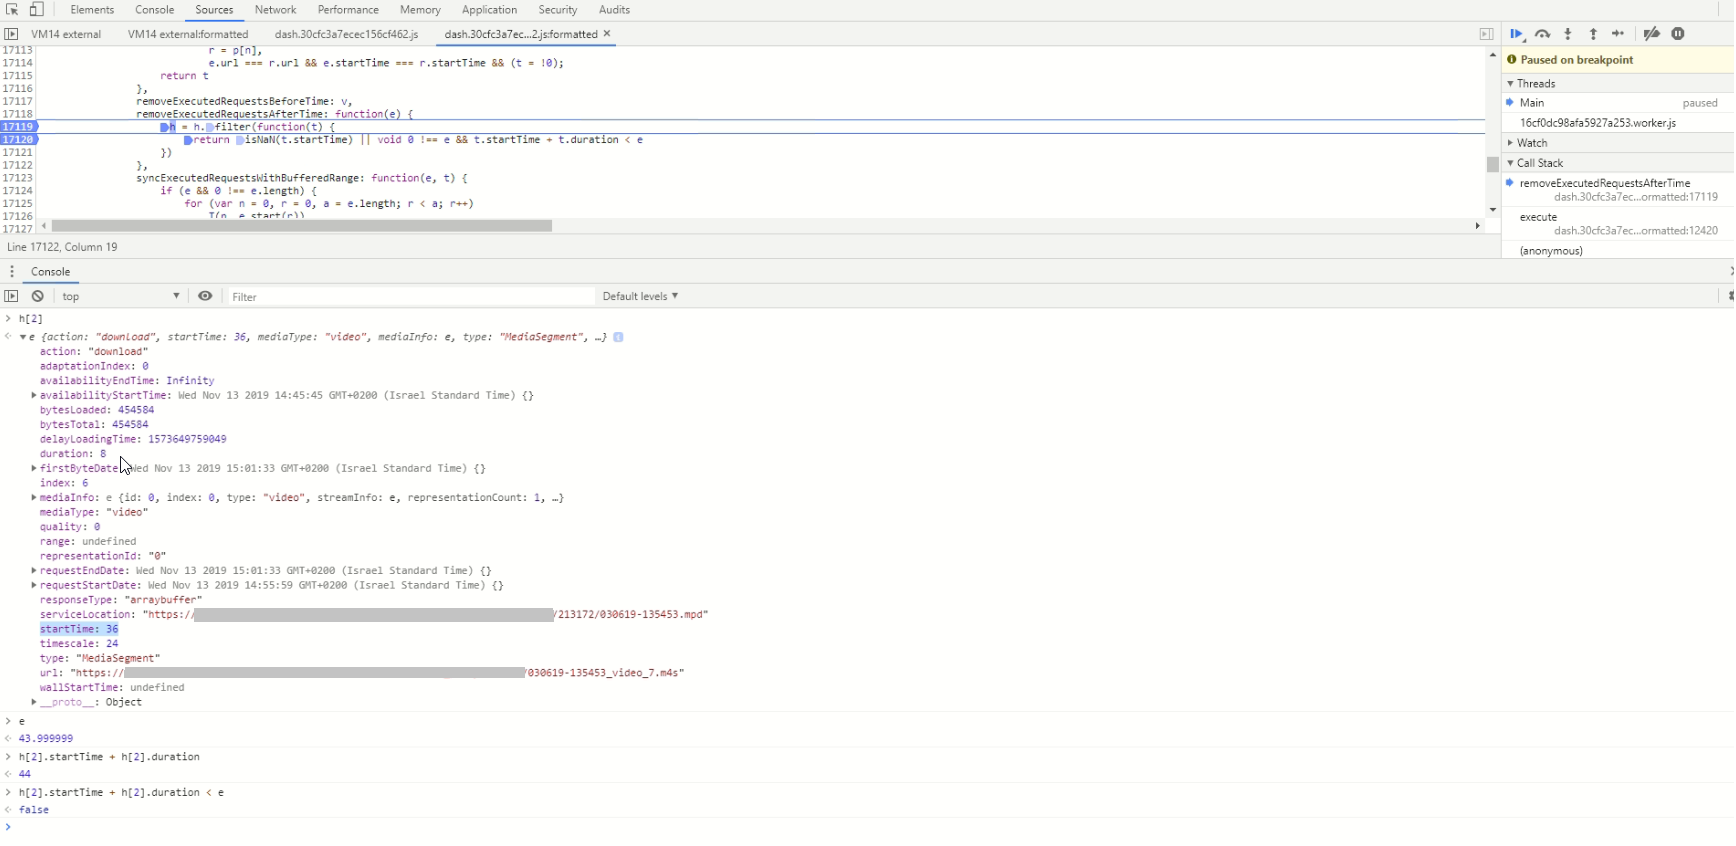This screenshot has width=1736, height=846.
Task: Click the info badge beside the logged object
Action: click(618, 337)
